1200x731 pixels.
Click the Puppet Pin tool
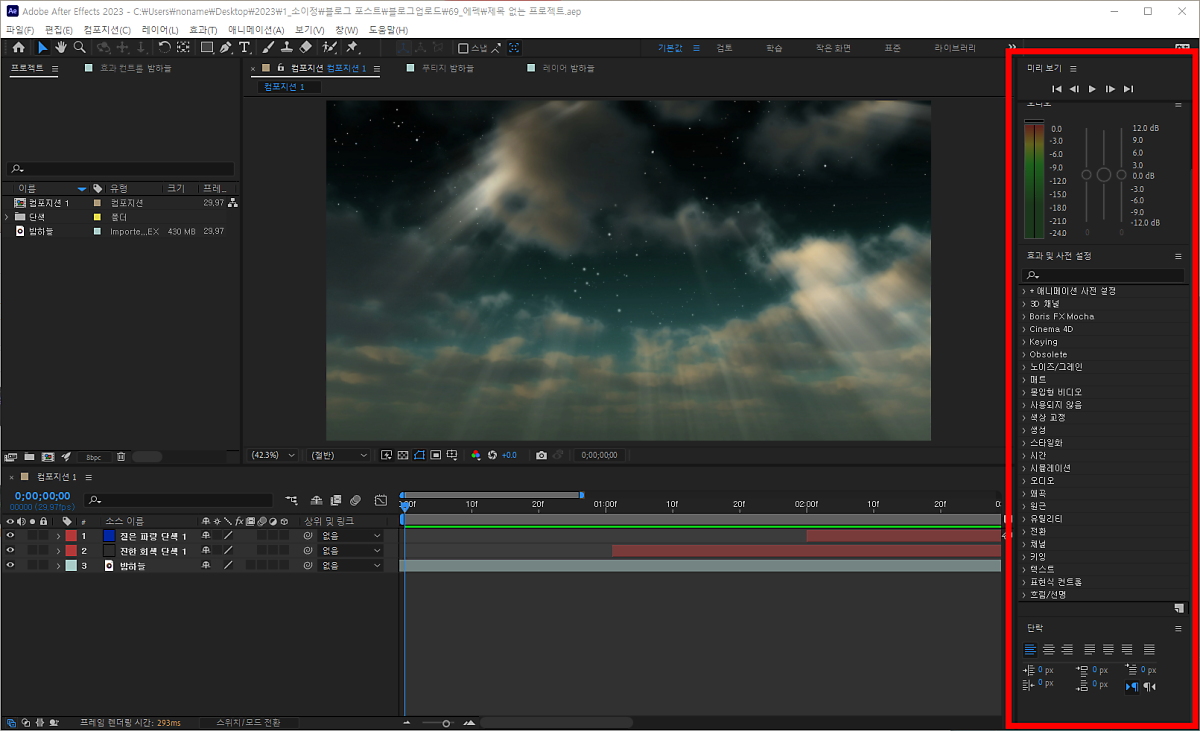tap(352, 47)
